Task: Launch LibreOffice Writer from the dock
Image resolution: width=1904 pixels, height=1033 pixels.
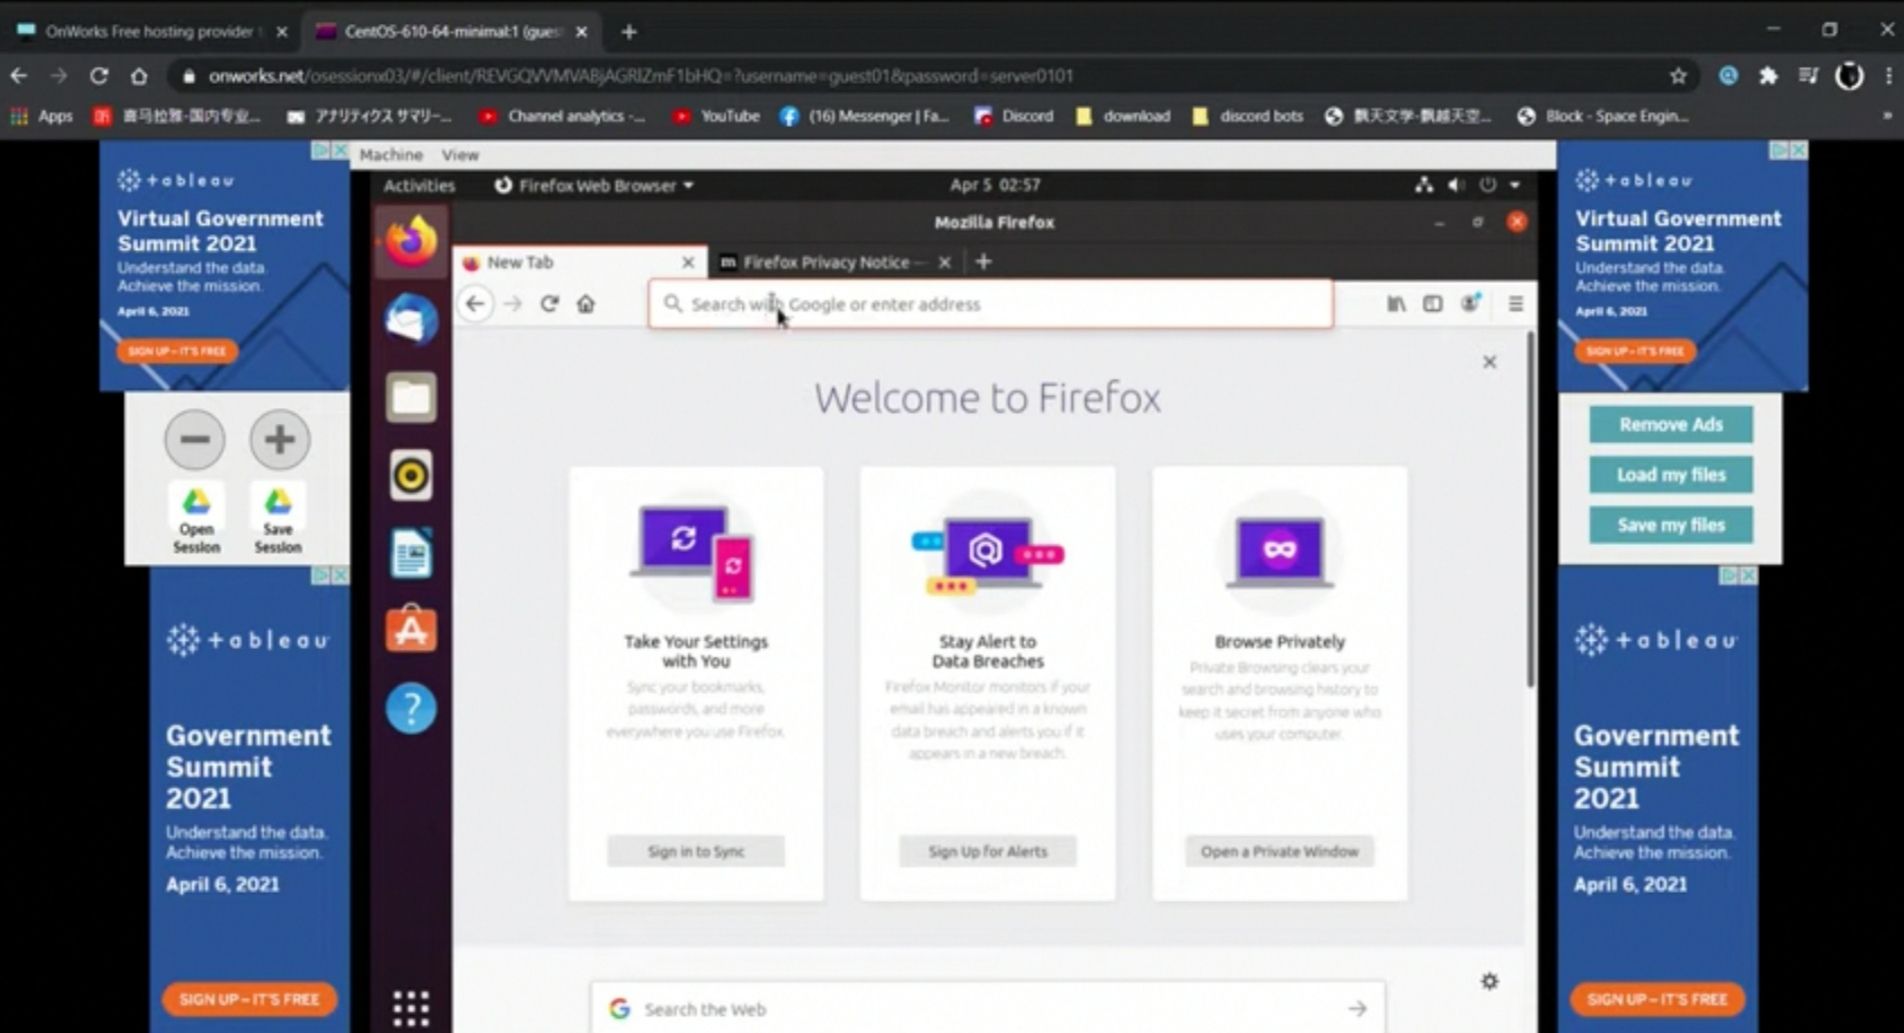Action: click(411, 553)
